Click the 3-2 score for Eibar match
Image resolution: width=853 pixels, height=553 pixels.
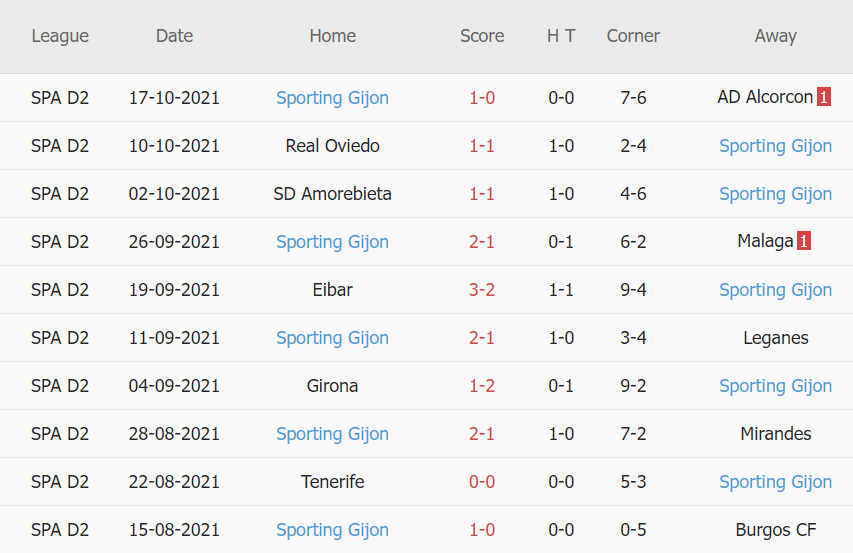(x=482, y=290)
